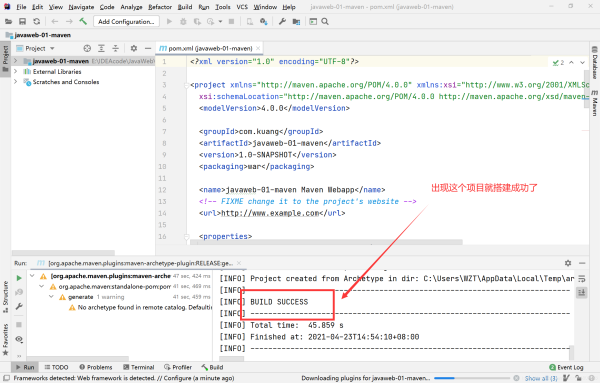Expand the External Libraries tree node
This screenshot has height=383, width=600.
pyautogui.click(x=15, y=72)
